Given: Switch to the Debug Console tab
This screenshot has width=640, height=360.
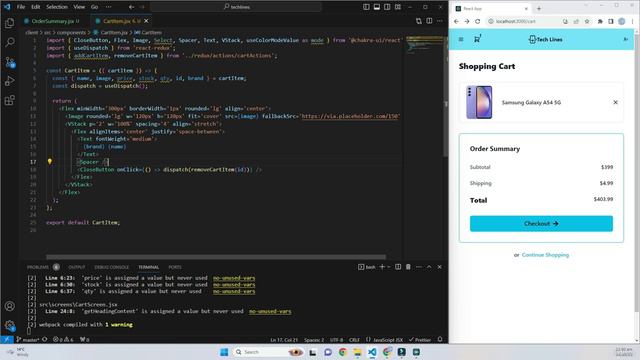Looking at the screenshot, I should 111,267.
